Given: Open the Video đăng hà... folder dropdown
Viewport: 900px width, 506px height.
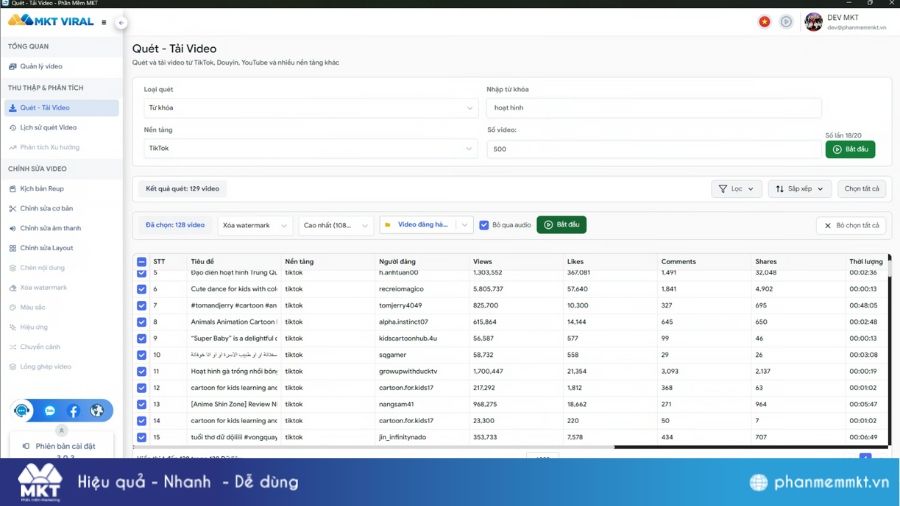Looking at the screenshot, I should tap(426, 225).
